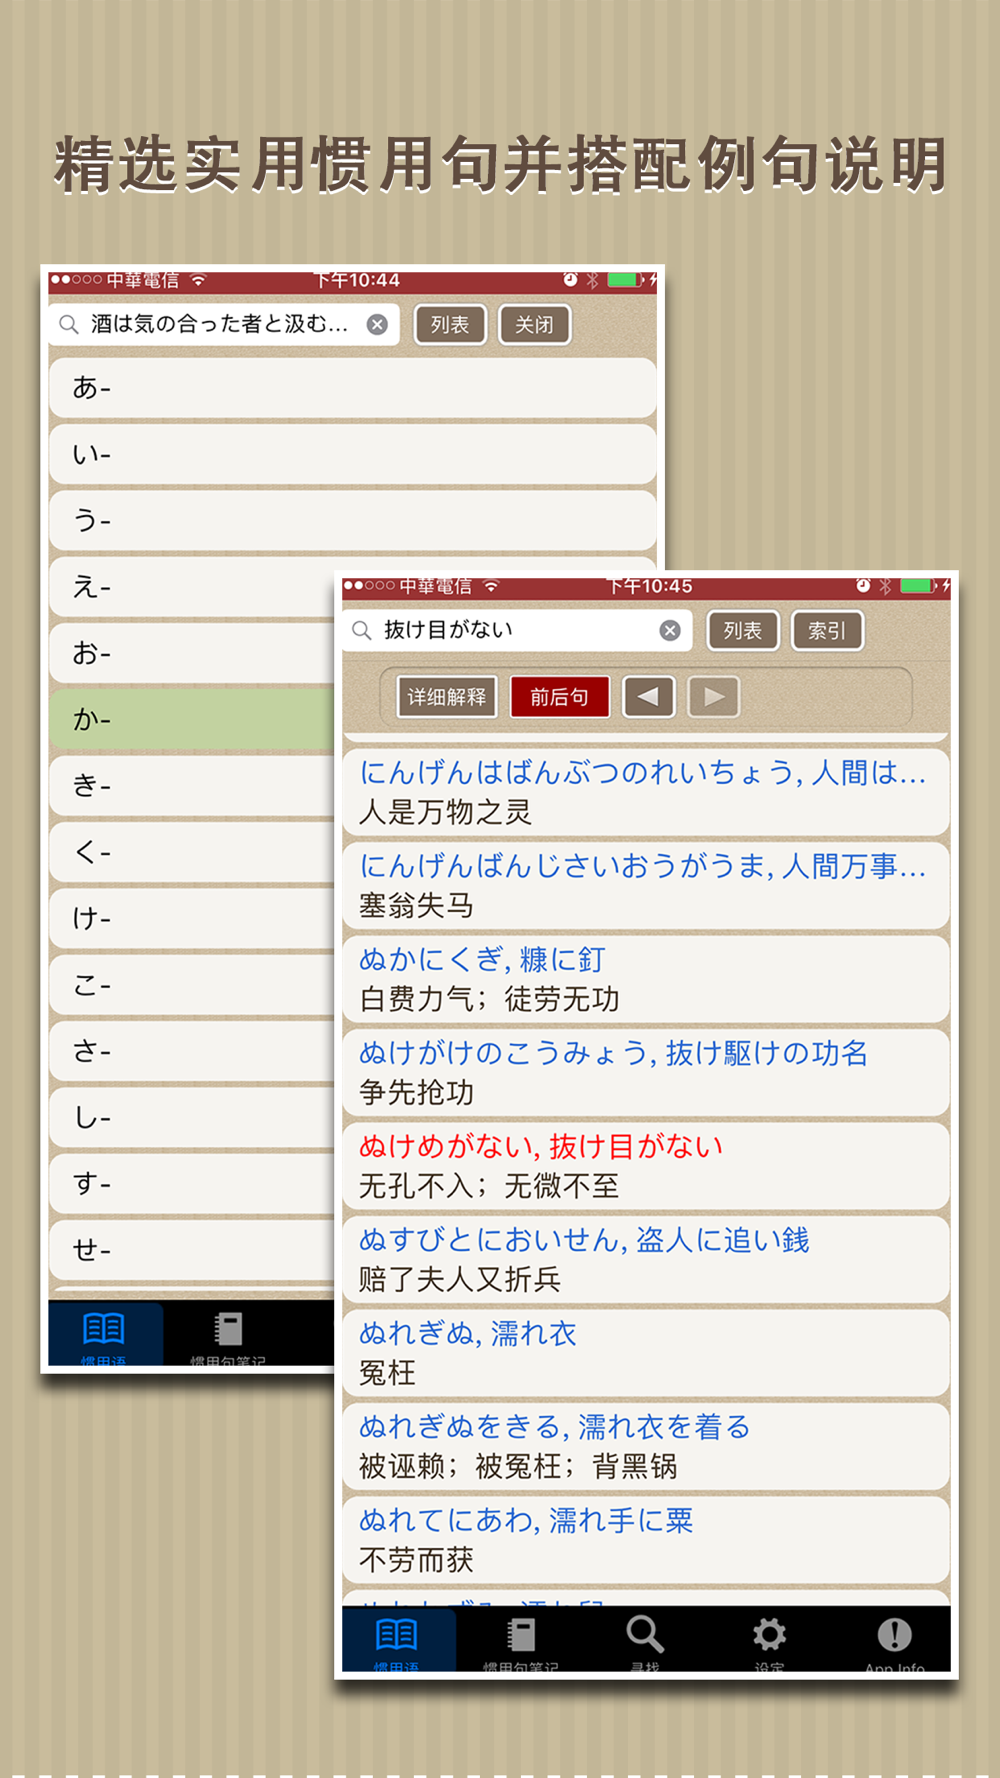Image resolution: width=1000 pixels, height=1778 pixels.
Task: Select the red 前后句 button
Action: [x=559, y=697]
